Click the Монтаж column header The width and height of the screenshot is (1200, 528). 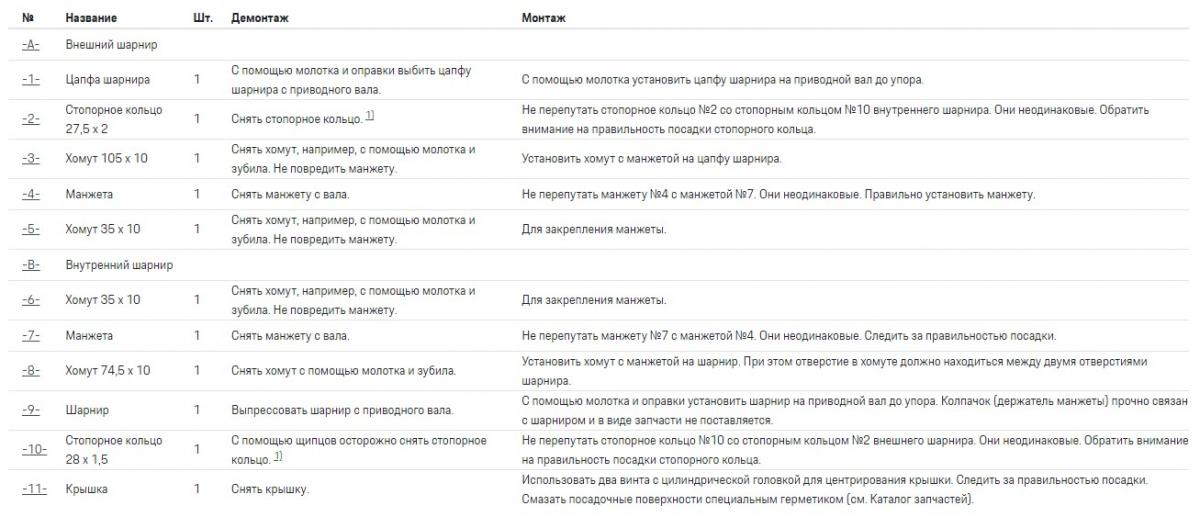point(542,18)
